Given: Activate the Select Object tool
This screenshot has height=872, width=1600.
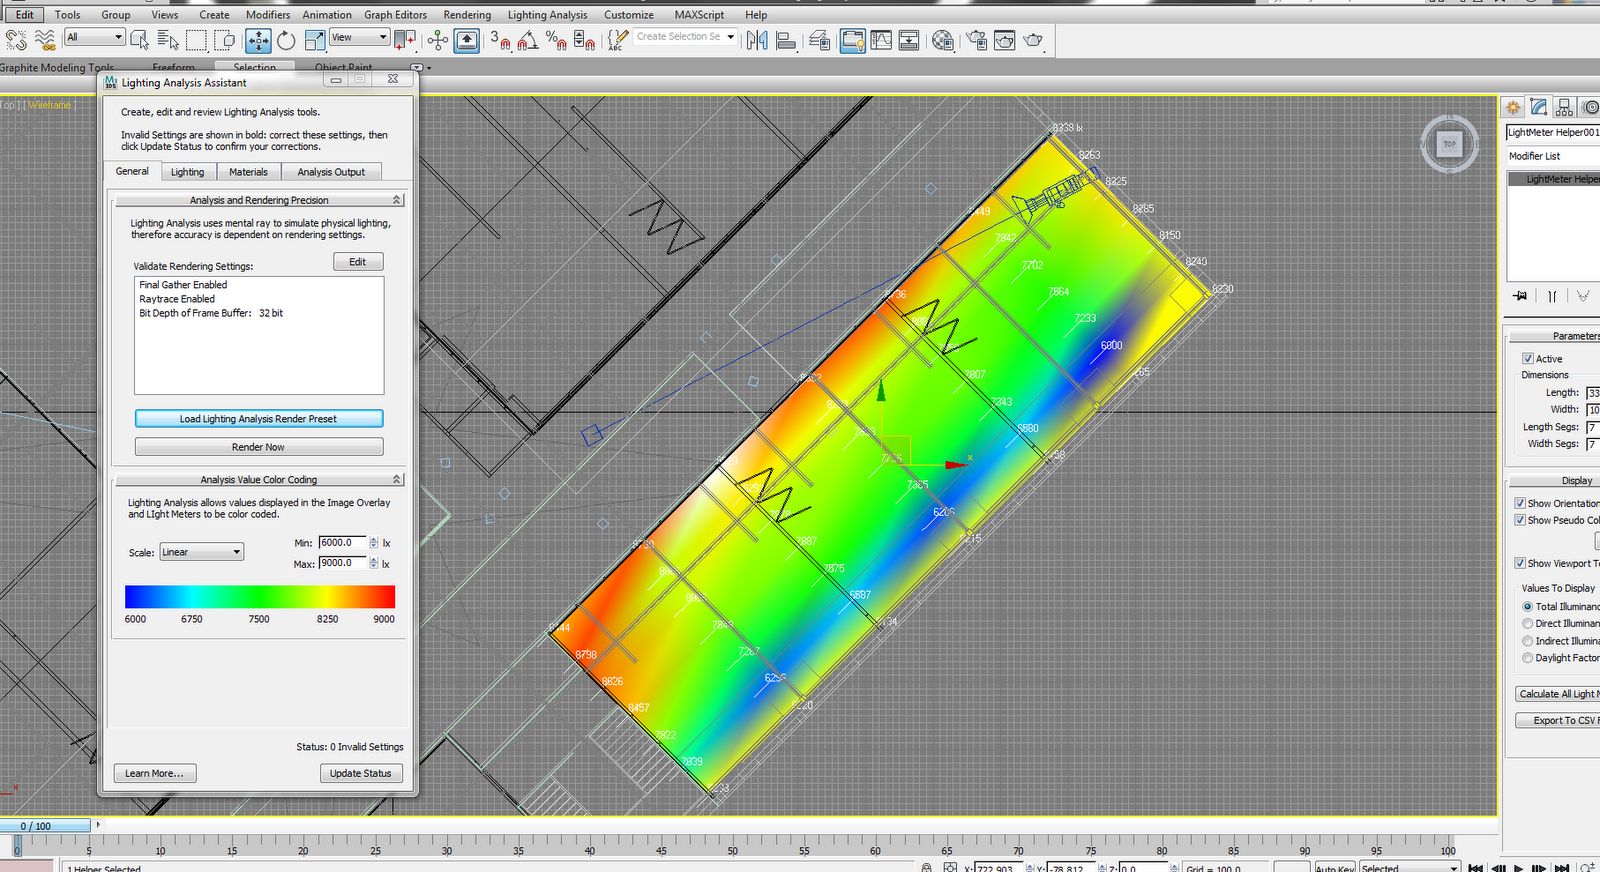Looking at the screenshot, I should (x=140, y=40).
